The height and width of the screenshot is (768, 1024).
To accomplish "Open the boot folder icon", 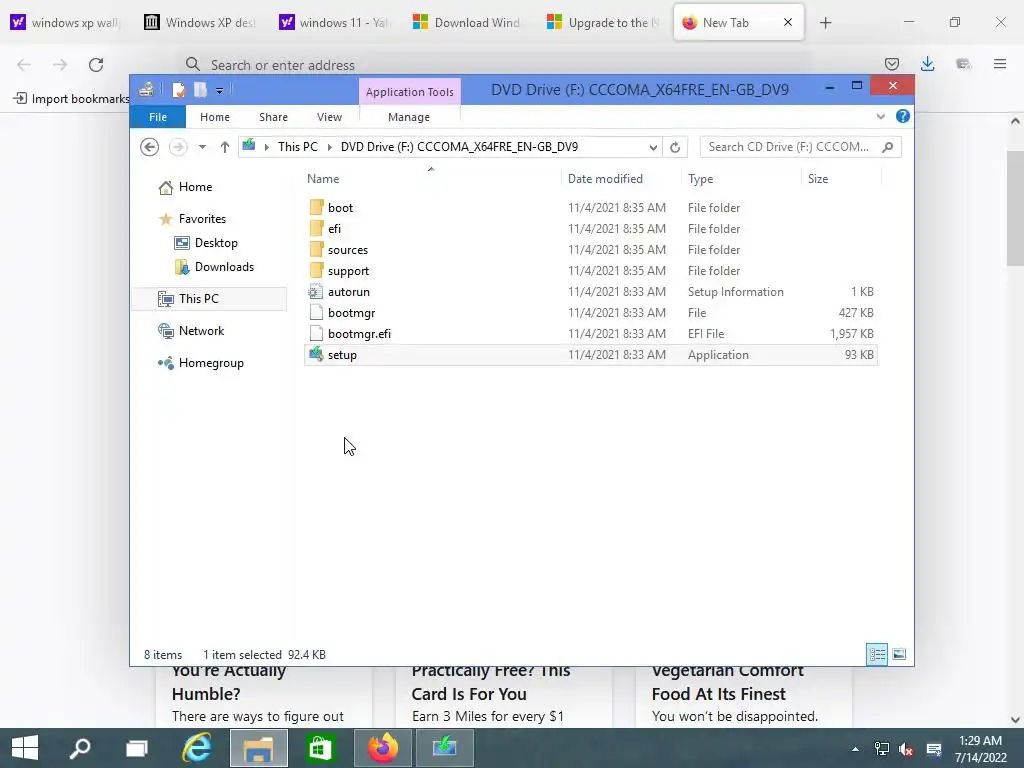I will [316, 208].
